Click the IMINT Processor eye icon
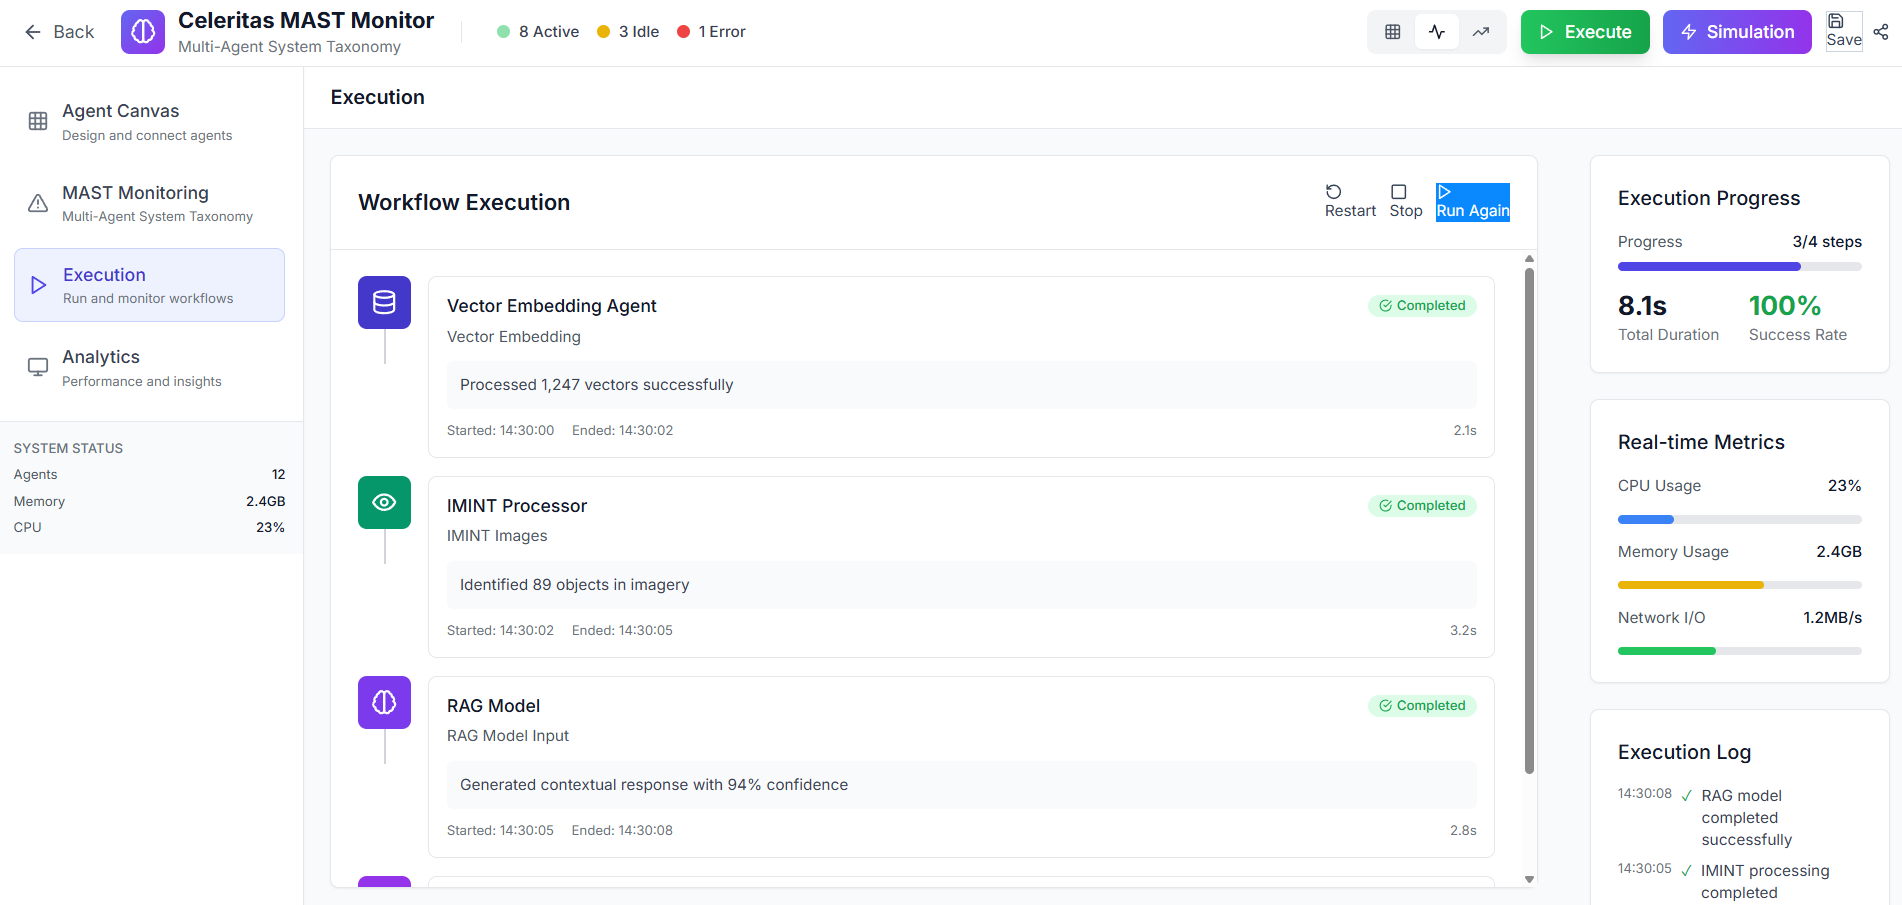 tap(384, 502)
